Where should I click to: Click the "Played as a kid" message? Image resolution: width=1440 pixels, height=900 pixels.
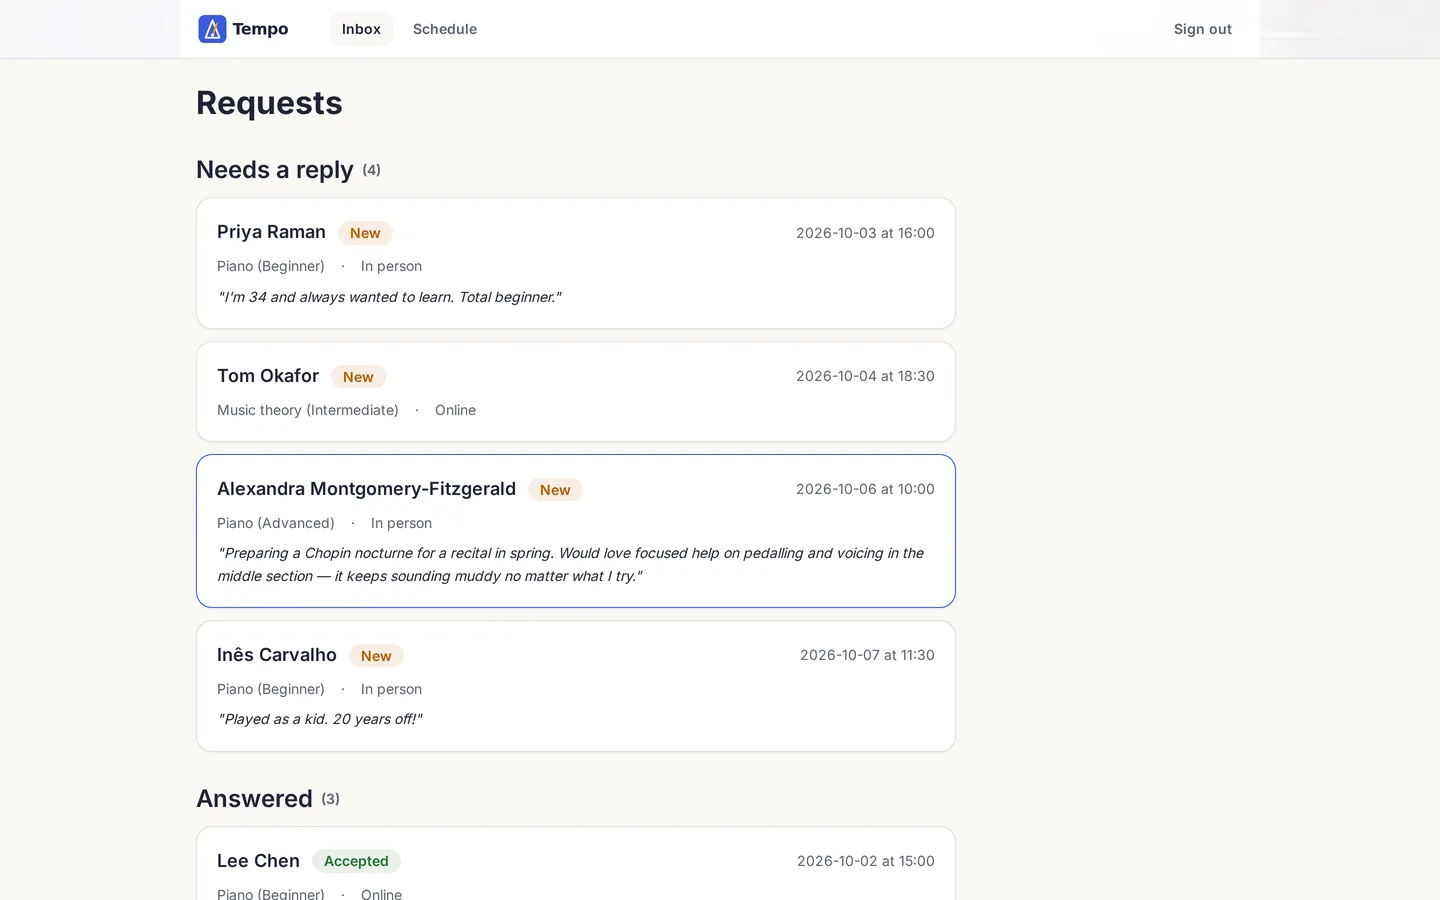(x=320, y=719)
